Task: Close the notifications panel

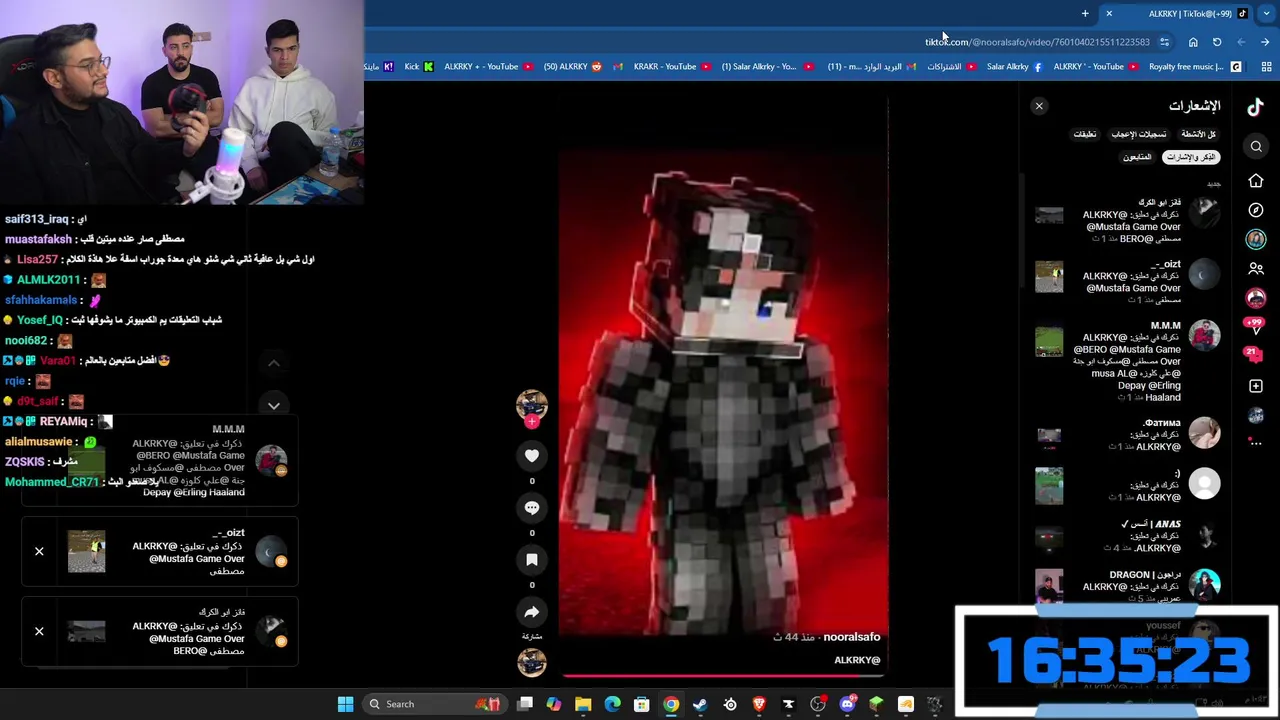Action: (x=1039, y=106)
